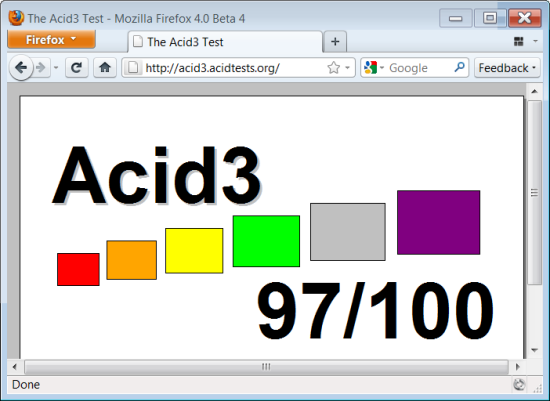Click the vertical scrollbar down arrow
550x401 pixels.
535,350
